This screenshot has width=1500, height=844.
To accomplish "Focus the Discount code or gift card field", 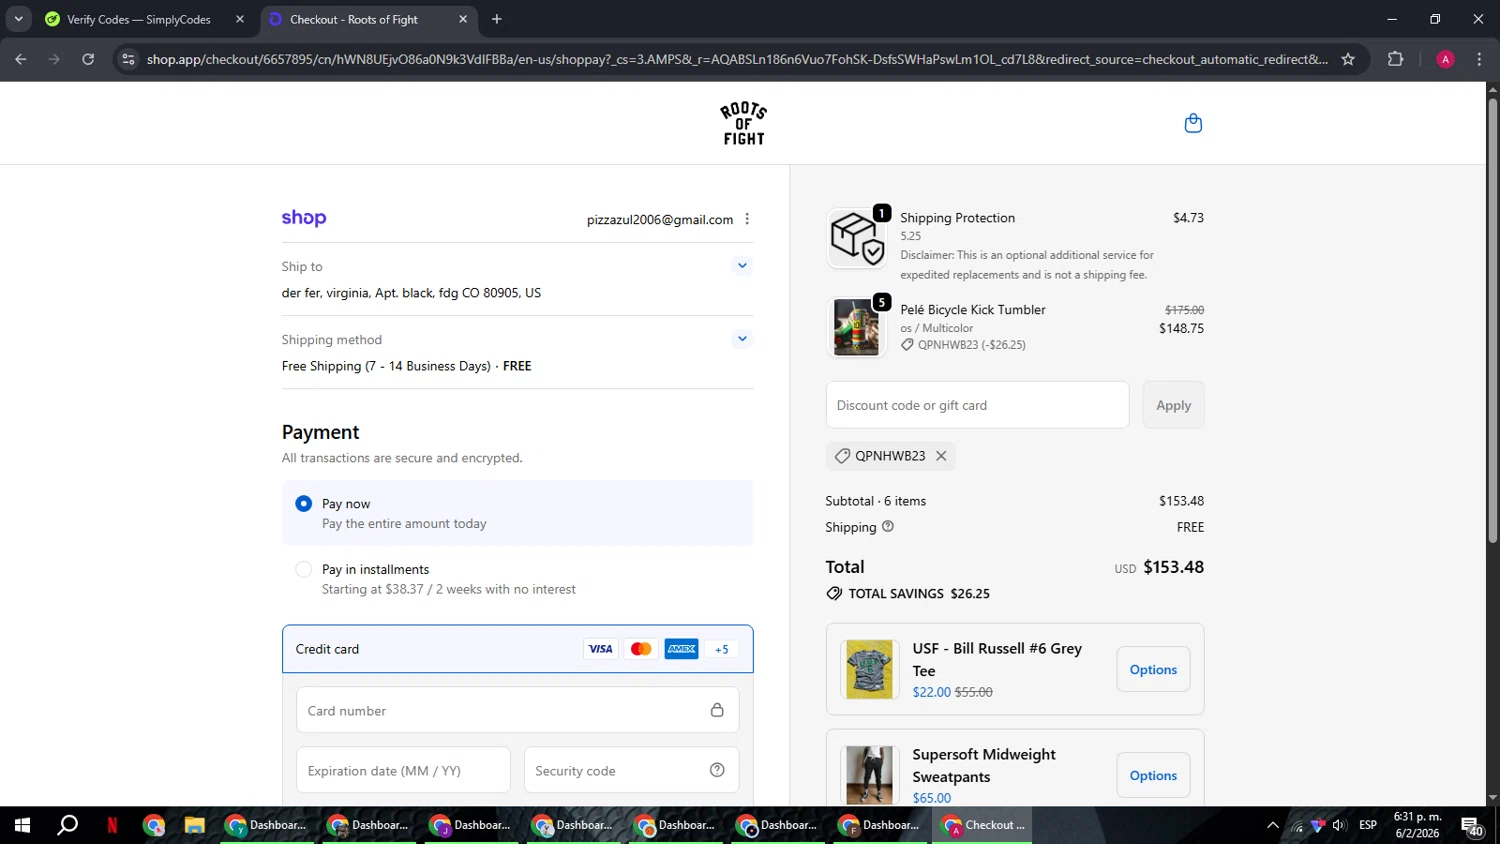I will click(977, 405).
